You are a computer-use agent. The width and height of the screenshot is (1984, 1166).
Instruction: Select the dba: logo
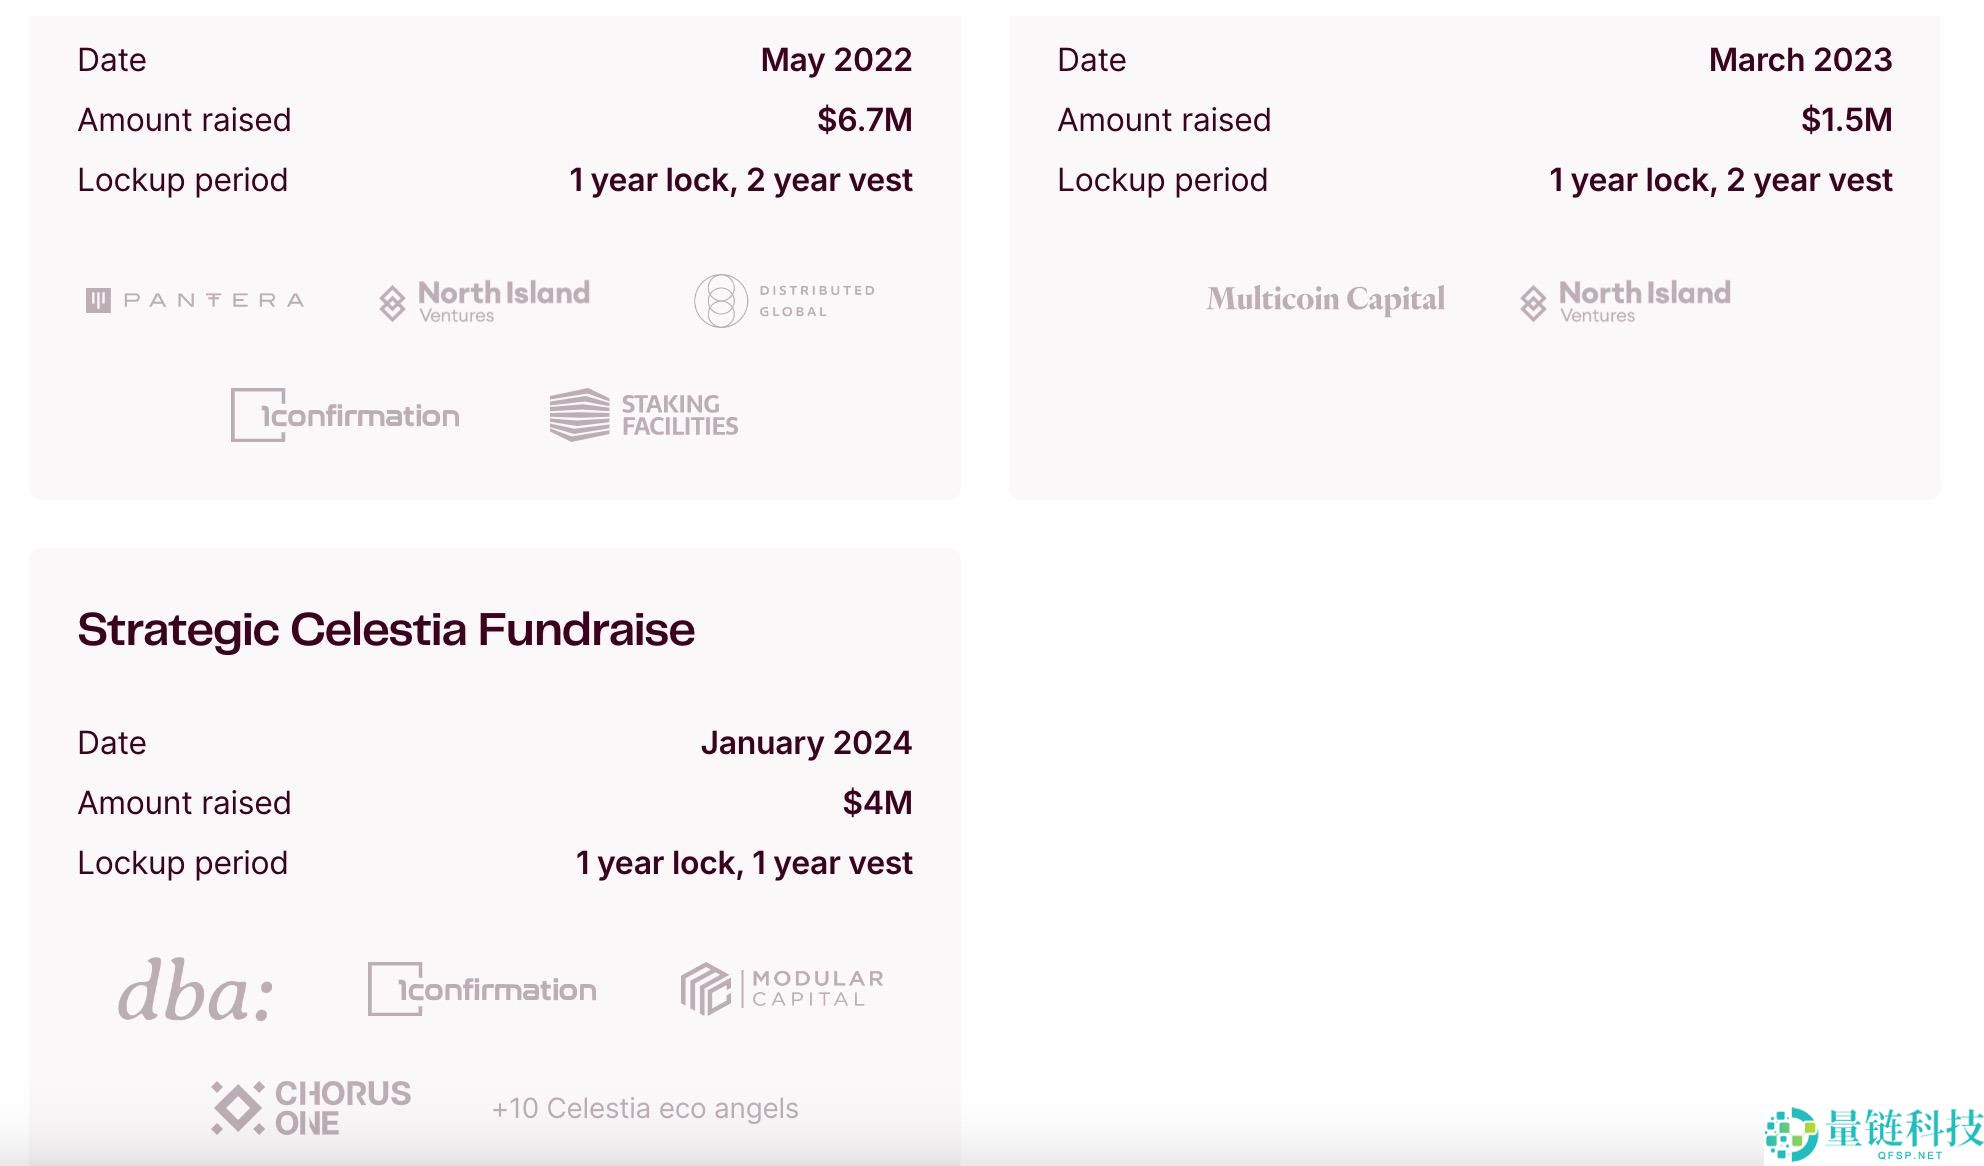196,991
